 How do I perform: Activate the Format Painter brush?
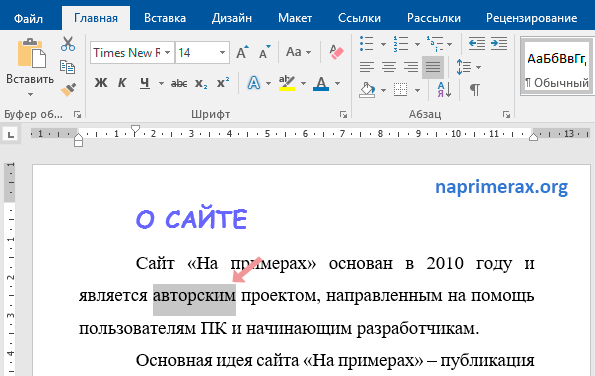(68, 90)
